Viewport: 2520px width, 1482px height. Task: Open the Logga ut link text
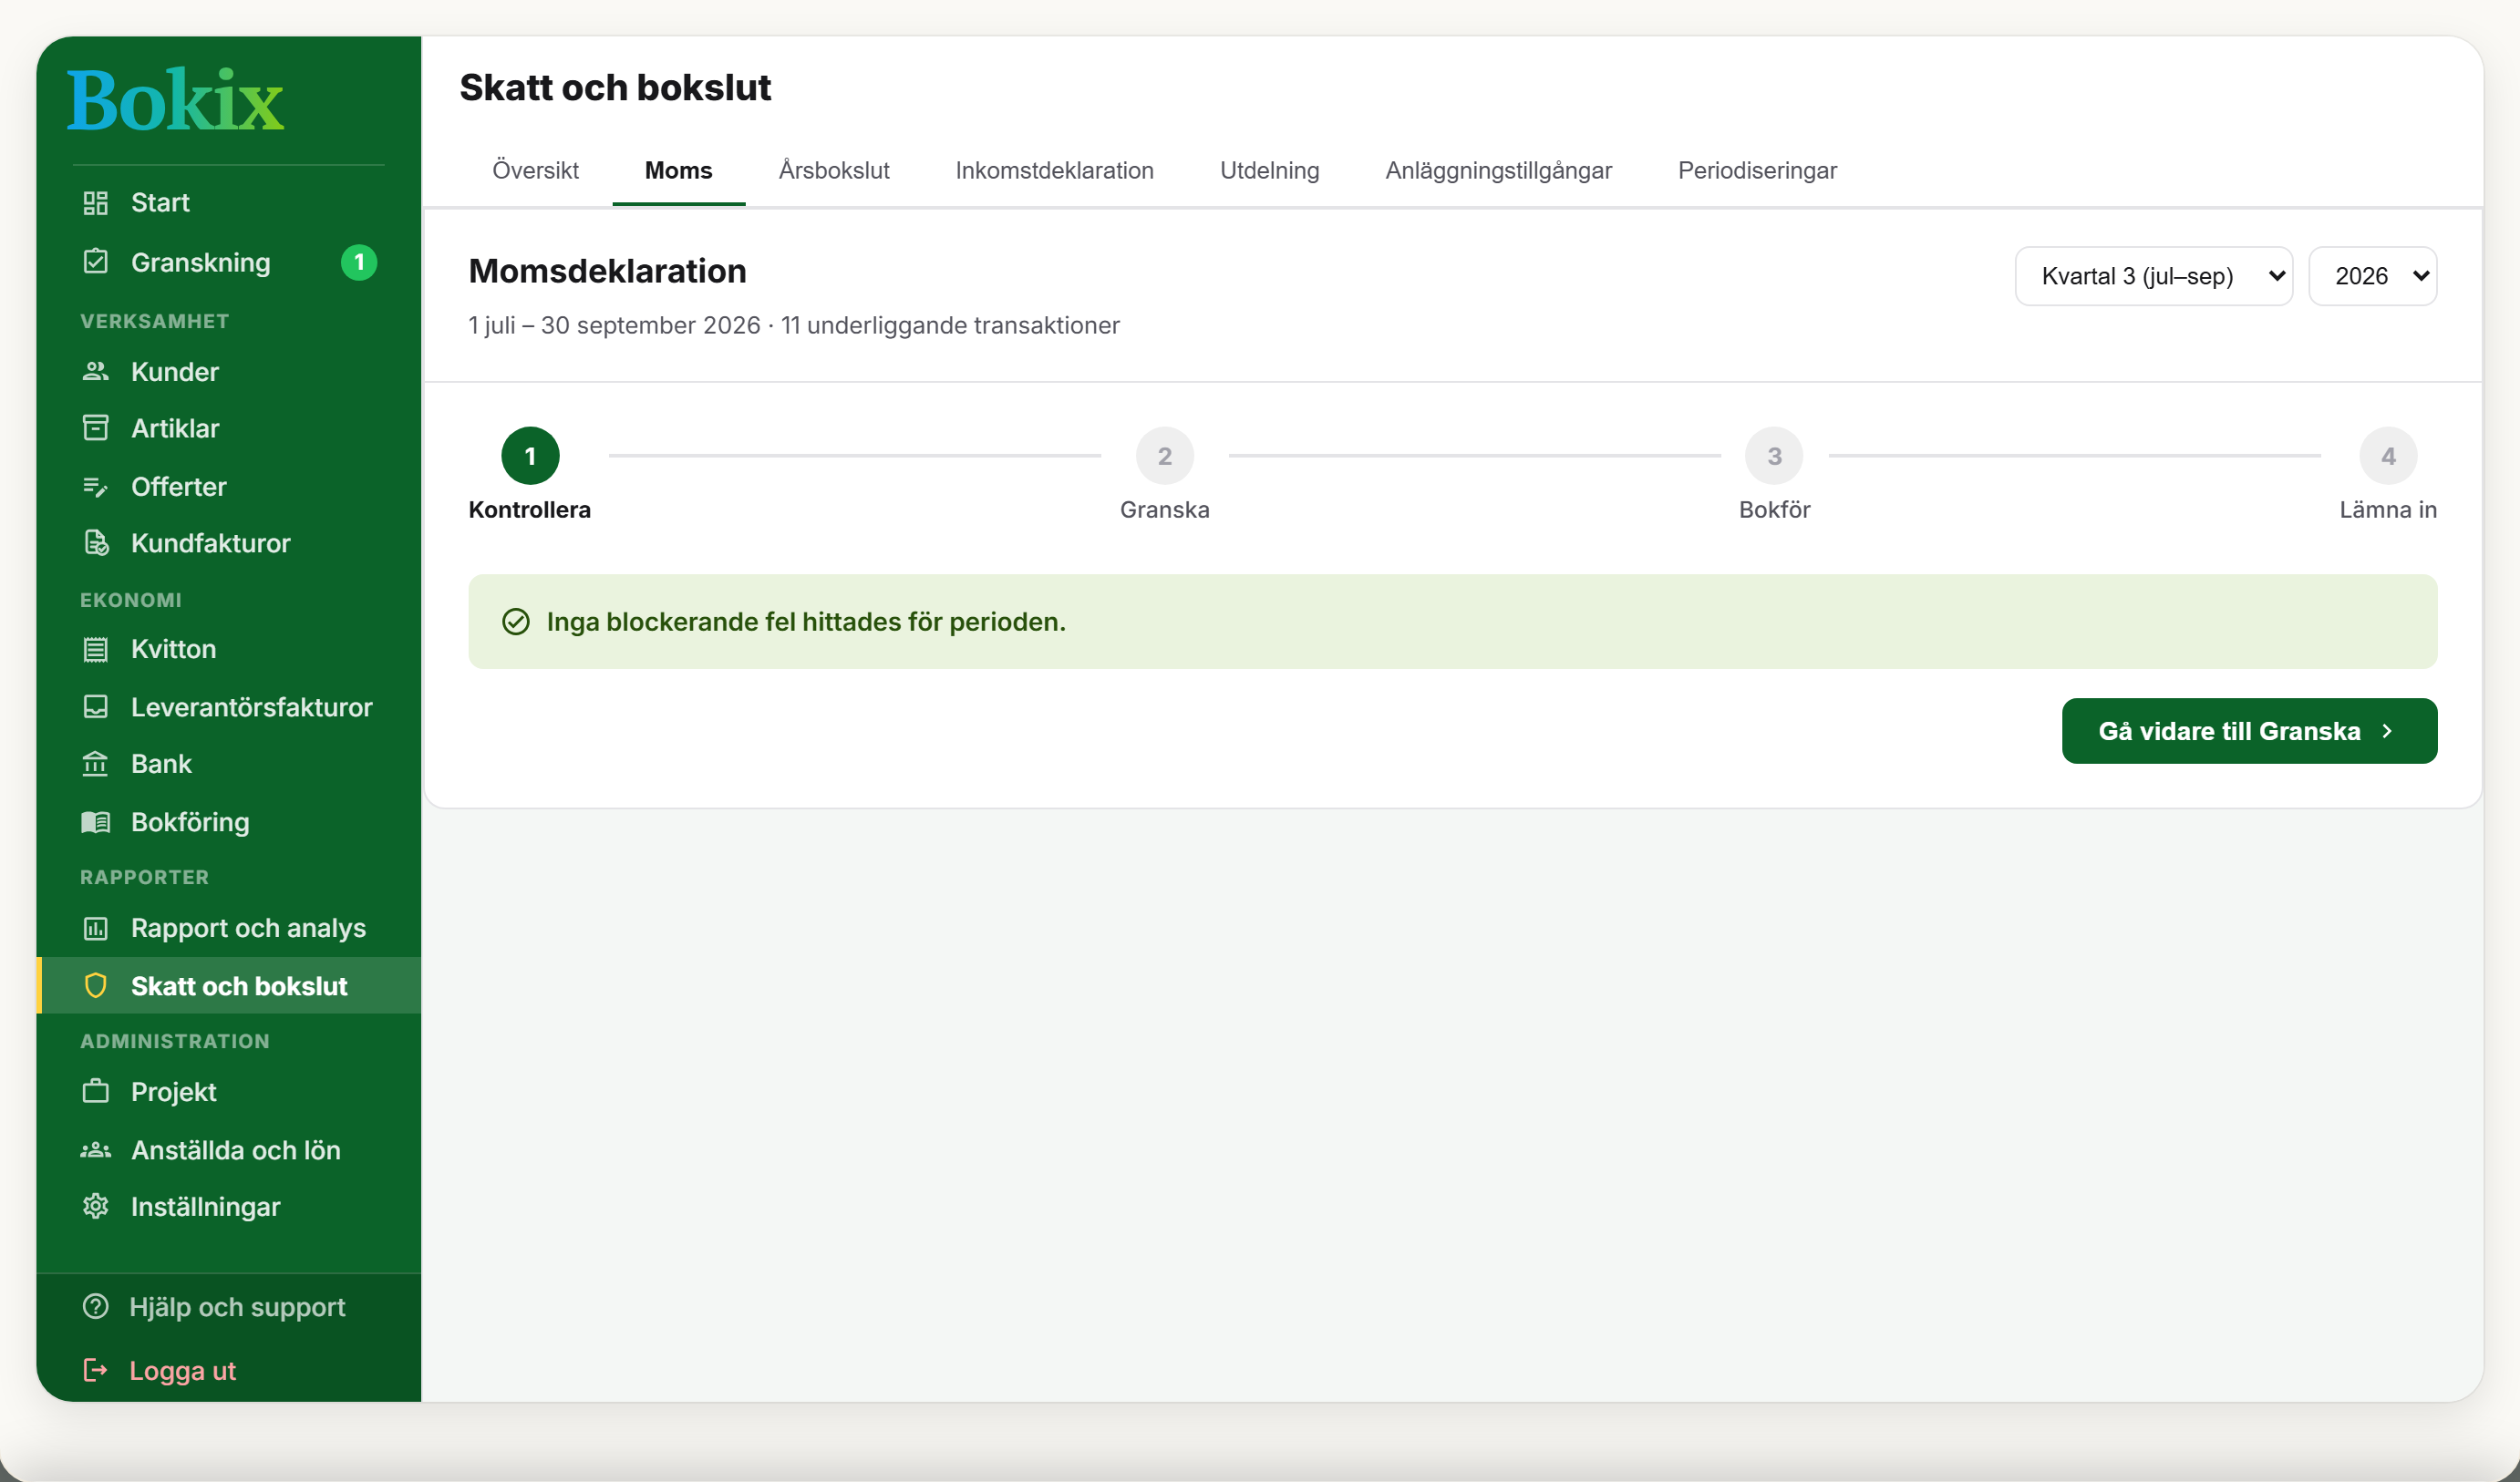(182, 1370)
